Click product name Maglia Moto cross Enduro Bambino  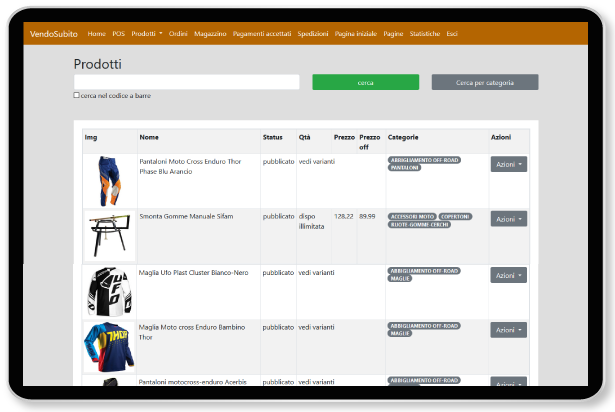(x=192, y=332)
